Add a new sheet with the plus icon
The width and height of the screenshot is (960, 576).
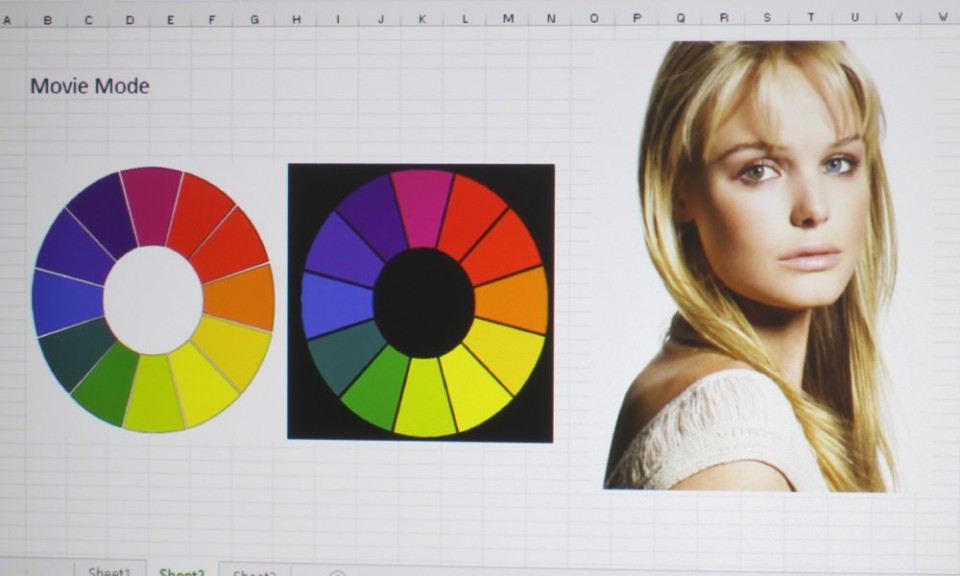click(337, 573)
